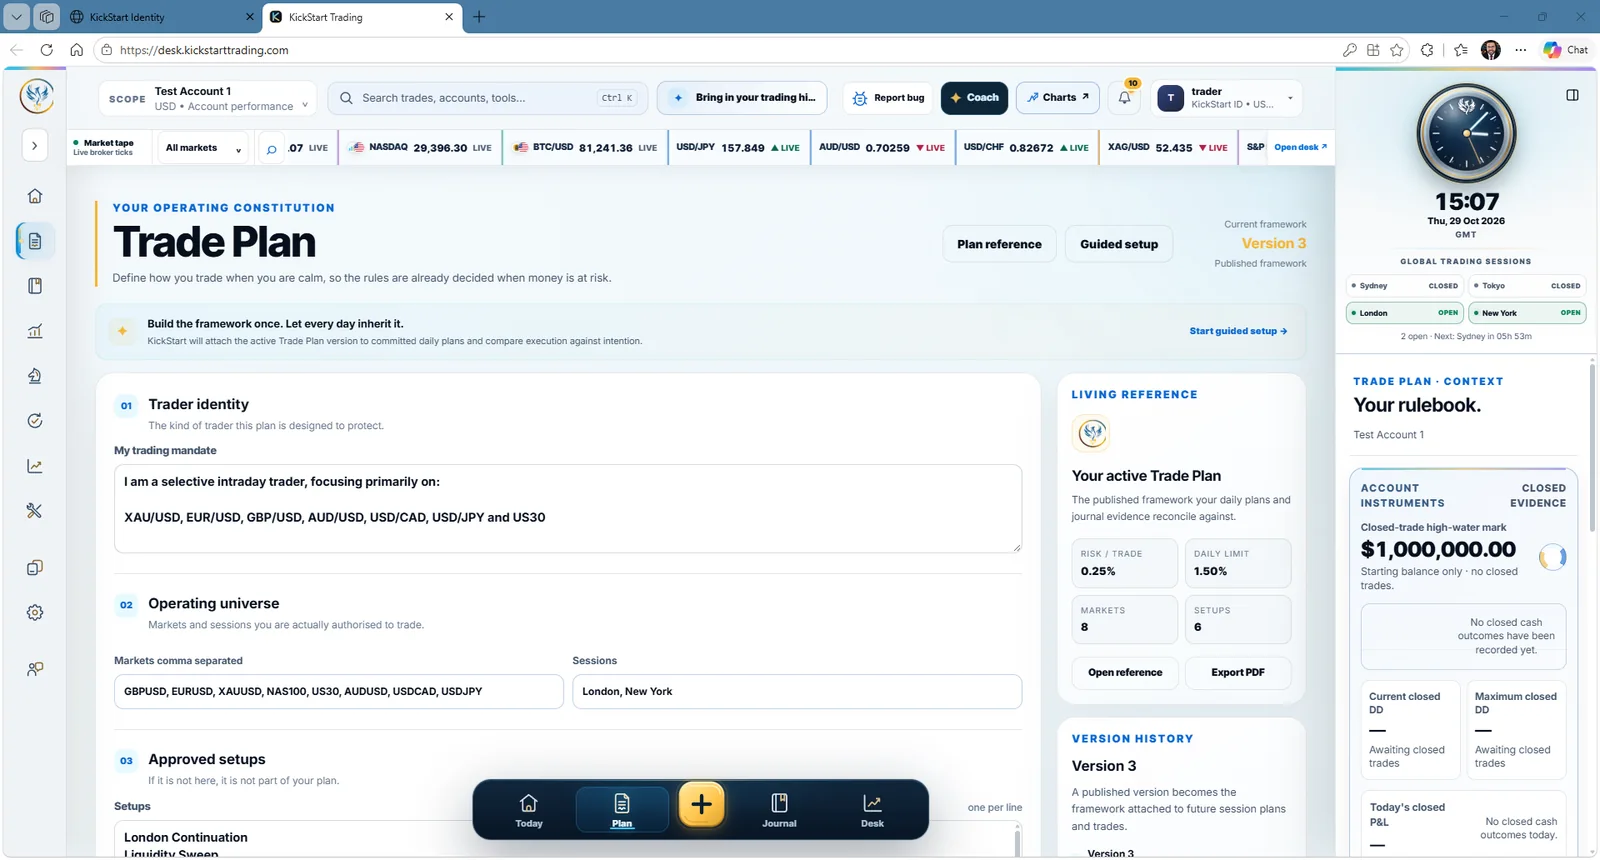Image resolution: width=1600 pixels, height=860 pixels.
Task: Select the Trade Plan document sidebar icon
Action: pos(35,241)
